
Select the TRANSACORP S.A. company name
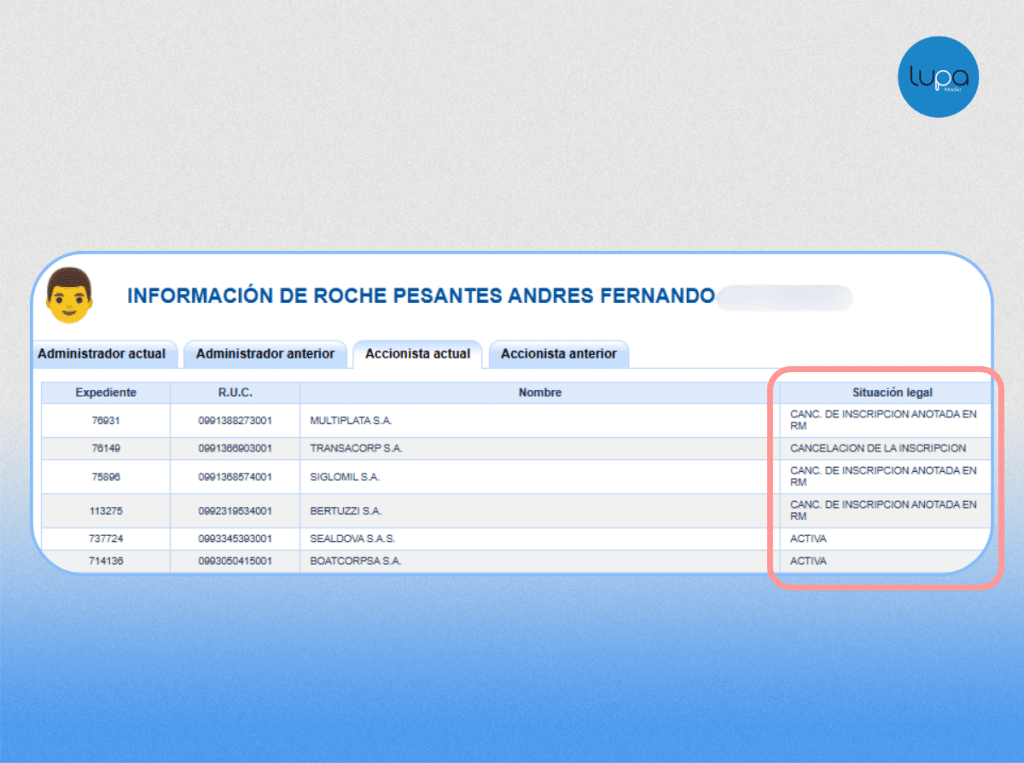(x=356, y=448)
